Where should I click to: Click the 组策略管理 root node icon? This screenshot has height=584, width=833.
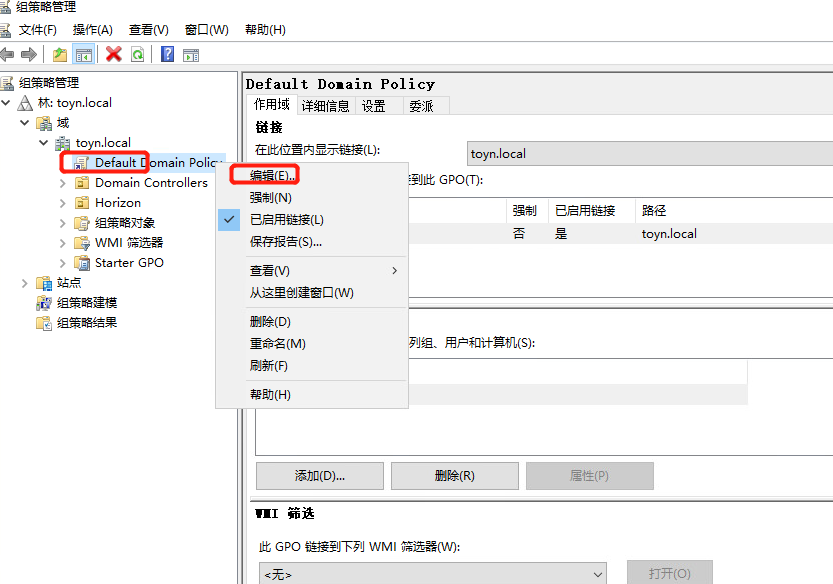[x=7, y=83]
